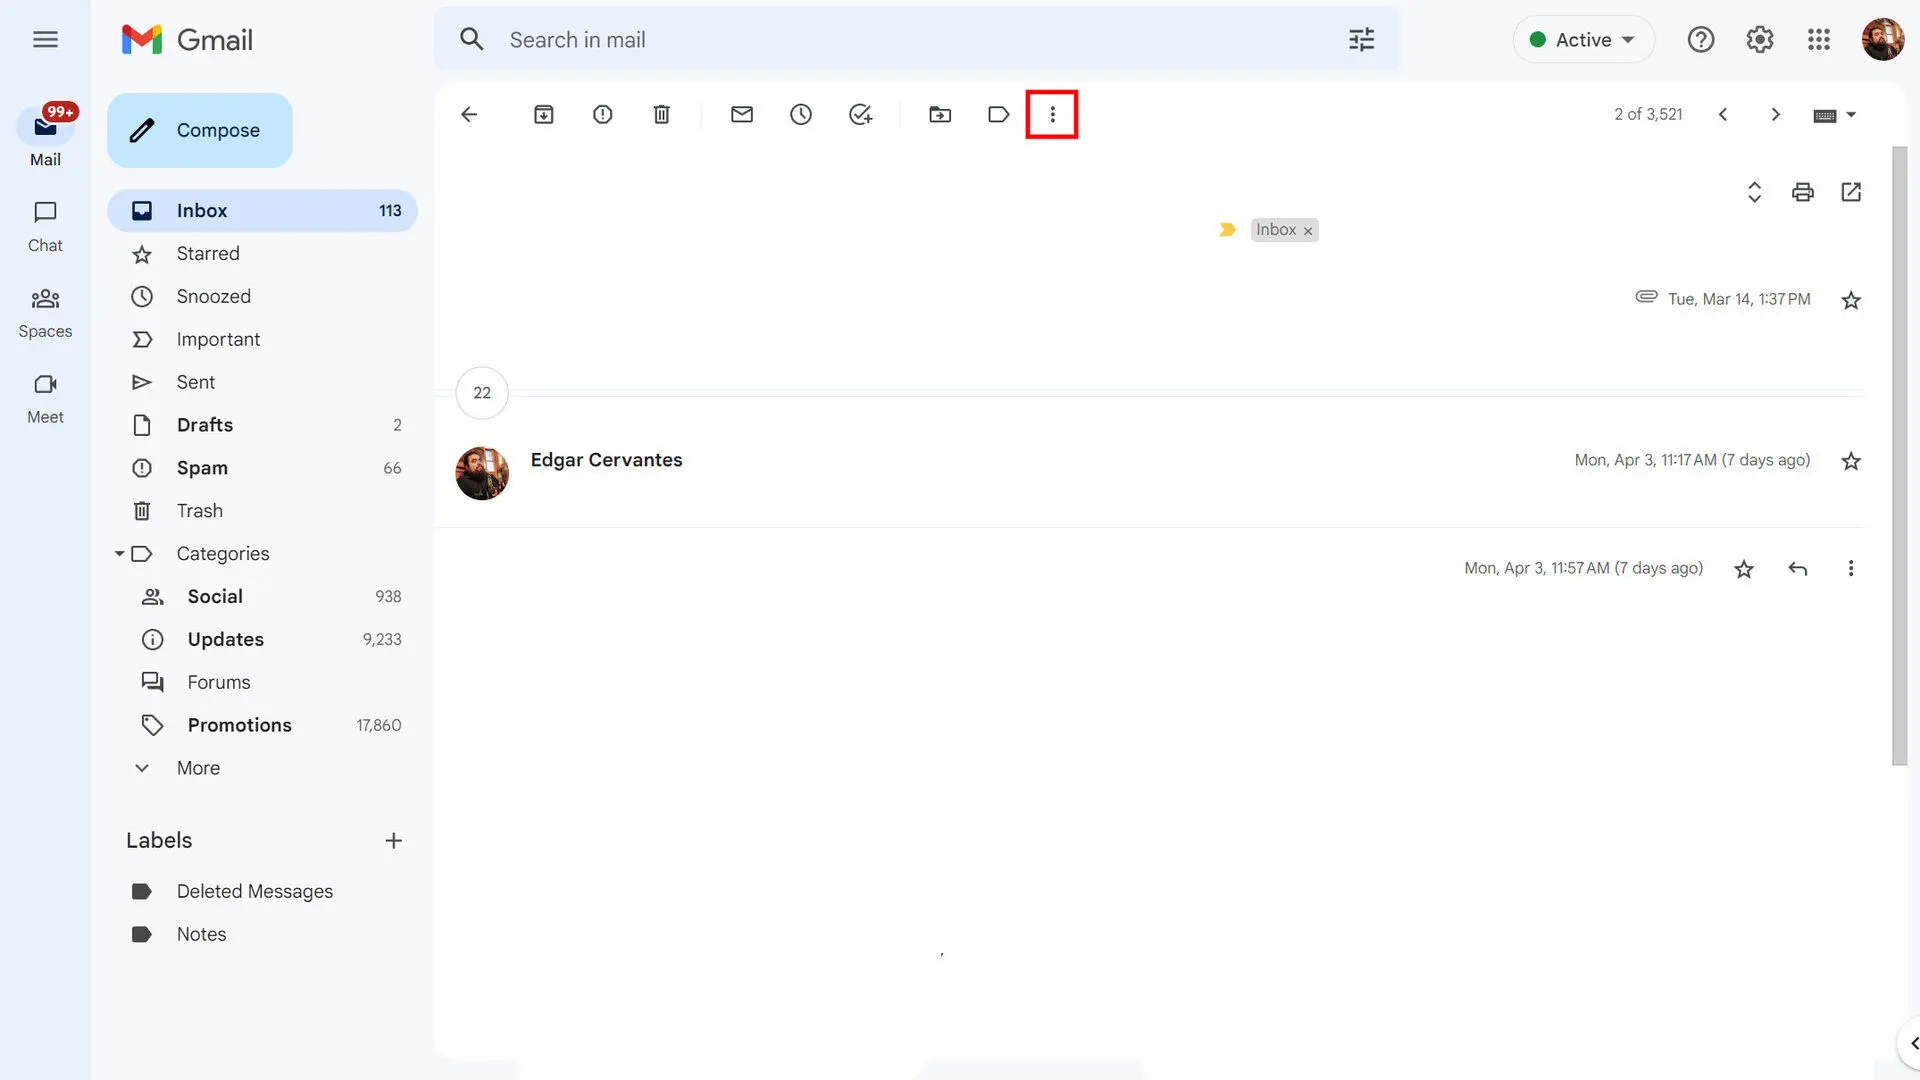Viewport: 1920px width, 1080px height.
Task: Open Promotions category
Action: coord(262,726)
